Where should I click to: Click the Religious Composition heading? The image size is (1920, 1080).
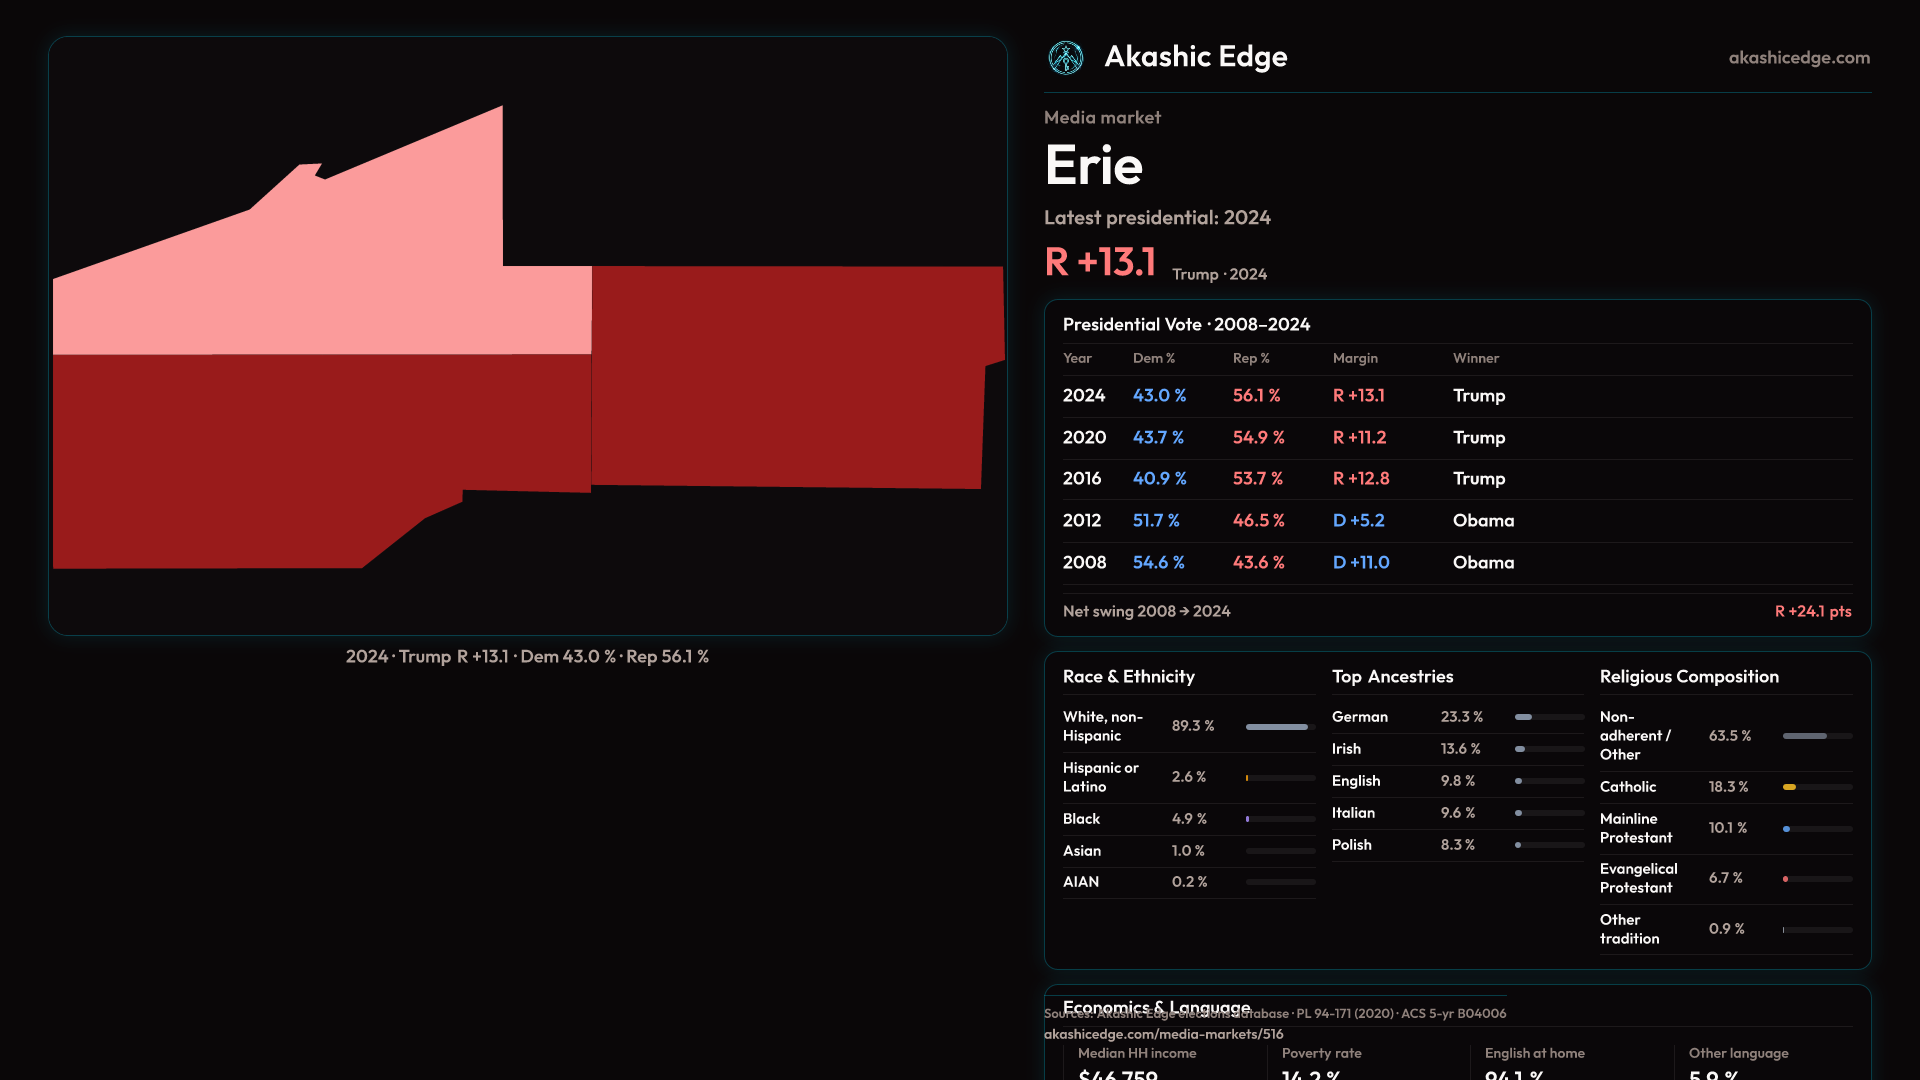click(1688, 677)
